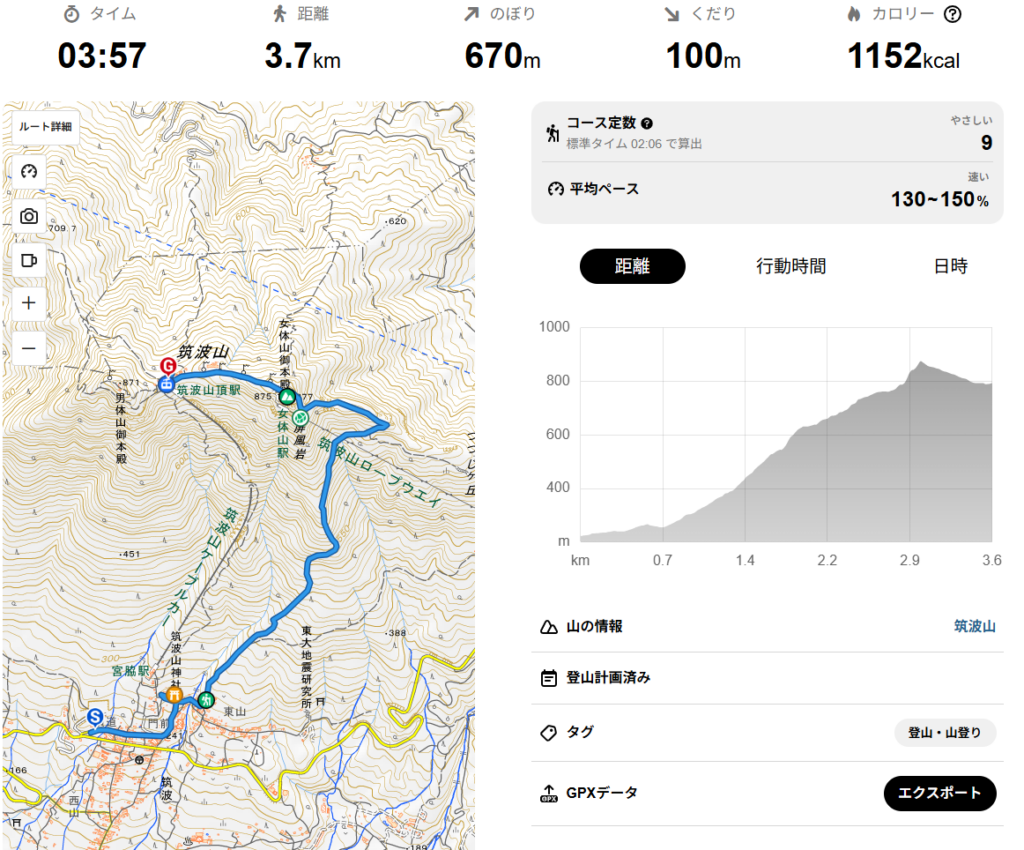Viewport: 1024px width, 850px height.
Task: Toggle the pace speedometer icon on map
Action: click(29, 171)
